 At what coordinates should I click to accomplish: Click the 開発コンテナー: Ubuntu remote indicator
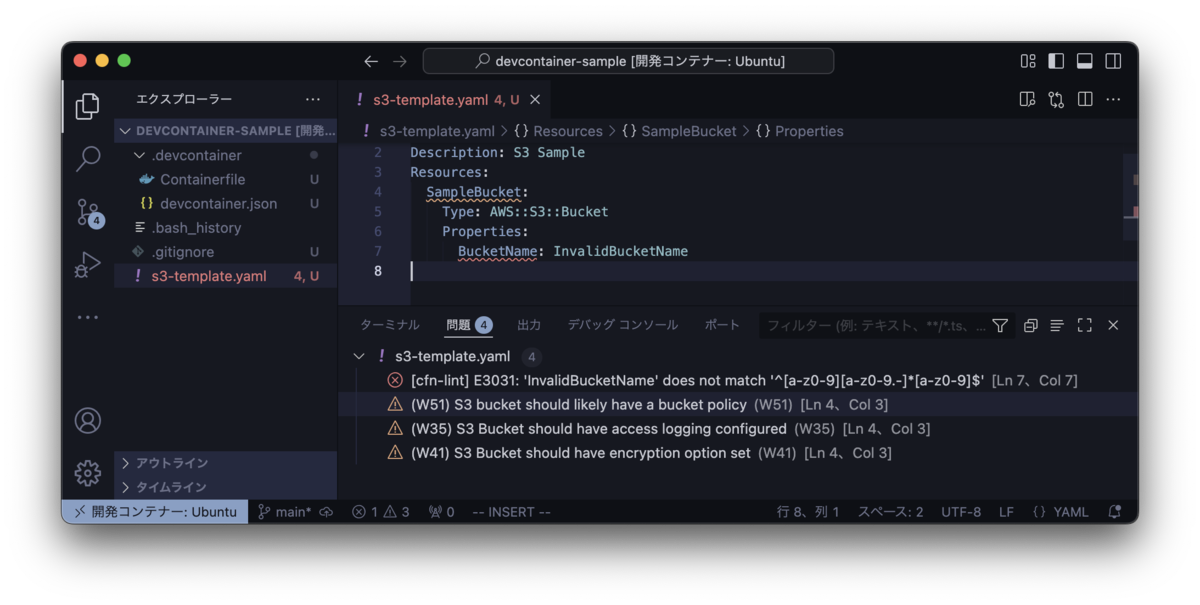[x=154, y=511]
